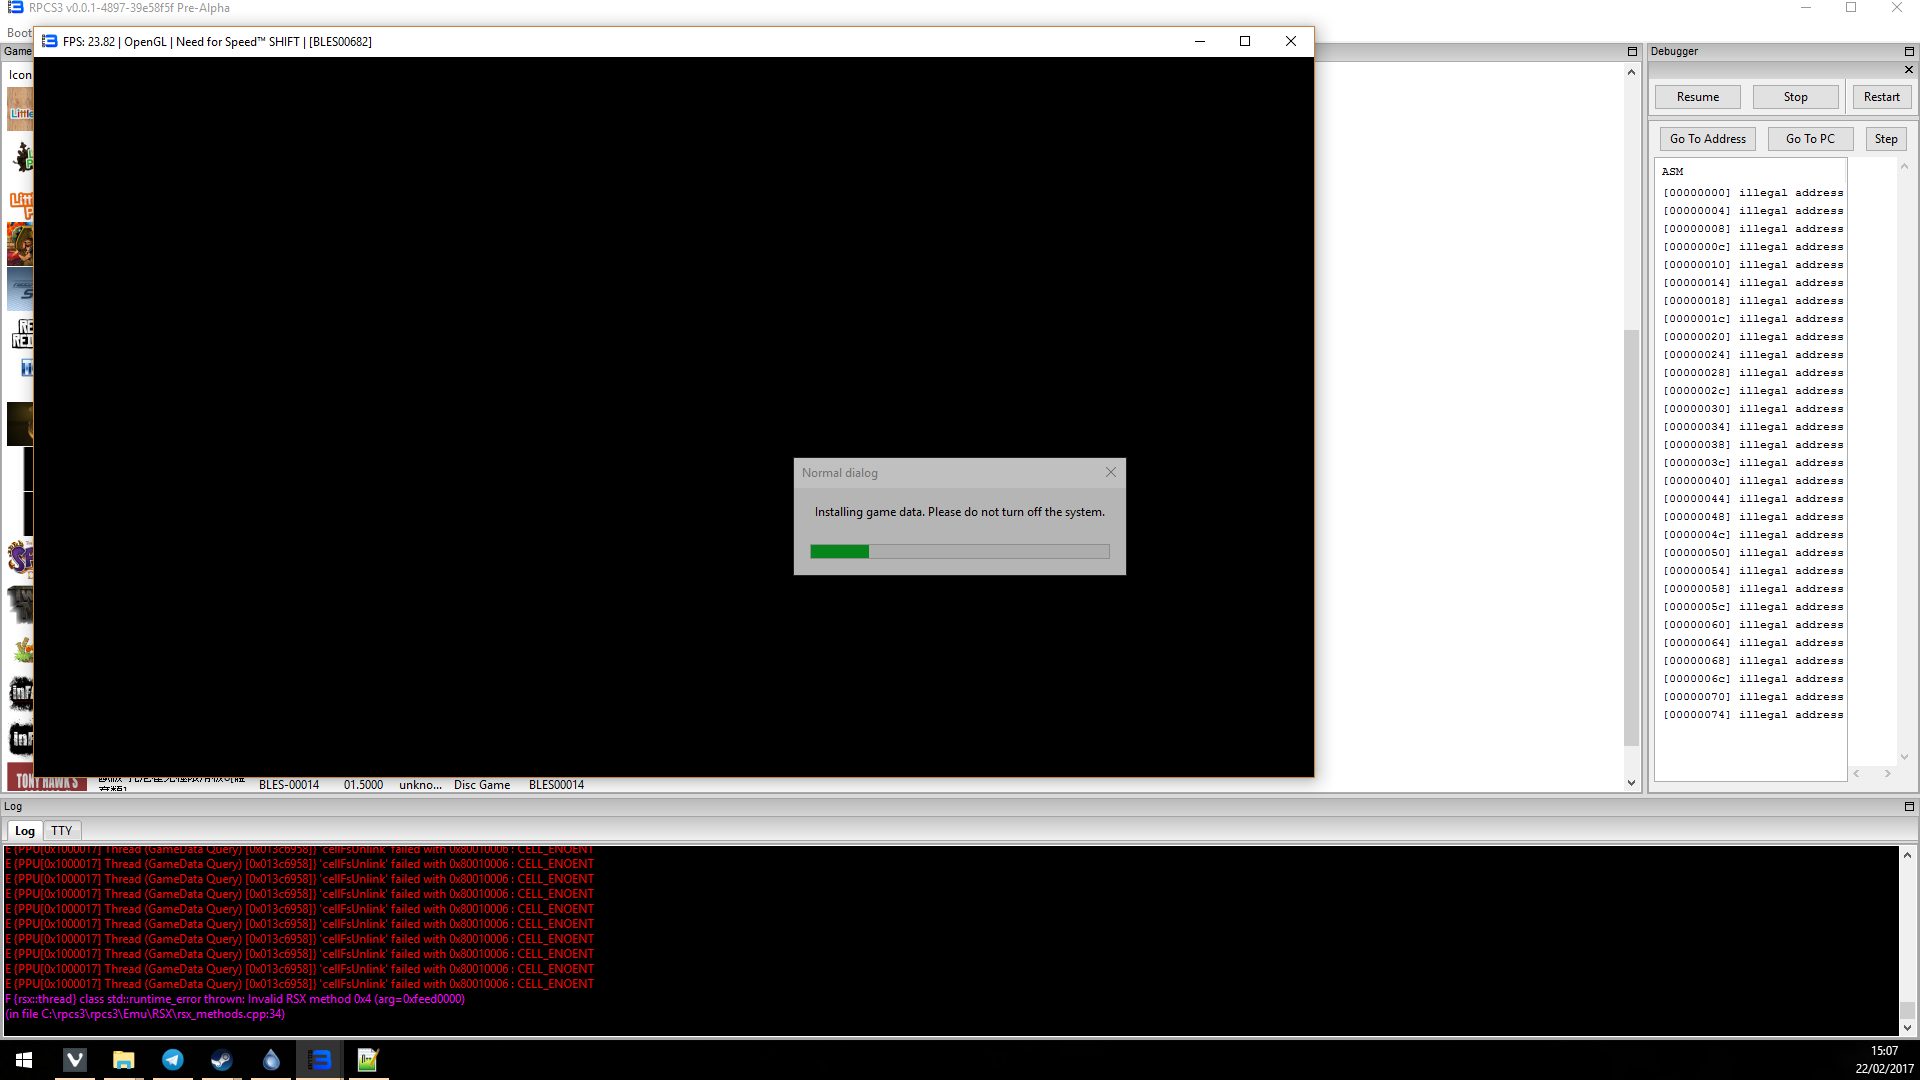Toggle float on Log panel
The image size is (1920, 1080).
click(x=1909, y=806)
